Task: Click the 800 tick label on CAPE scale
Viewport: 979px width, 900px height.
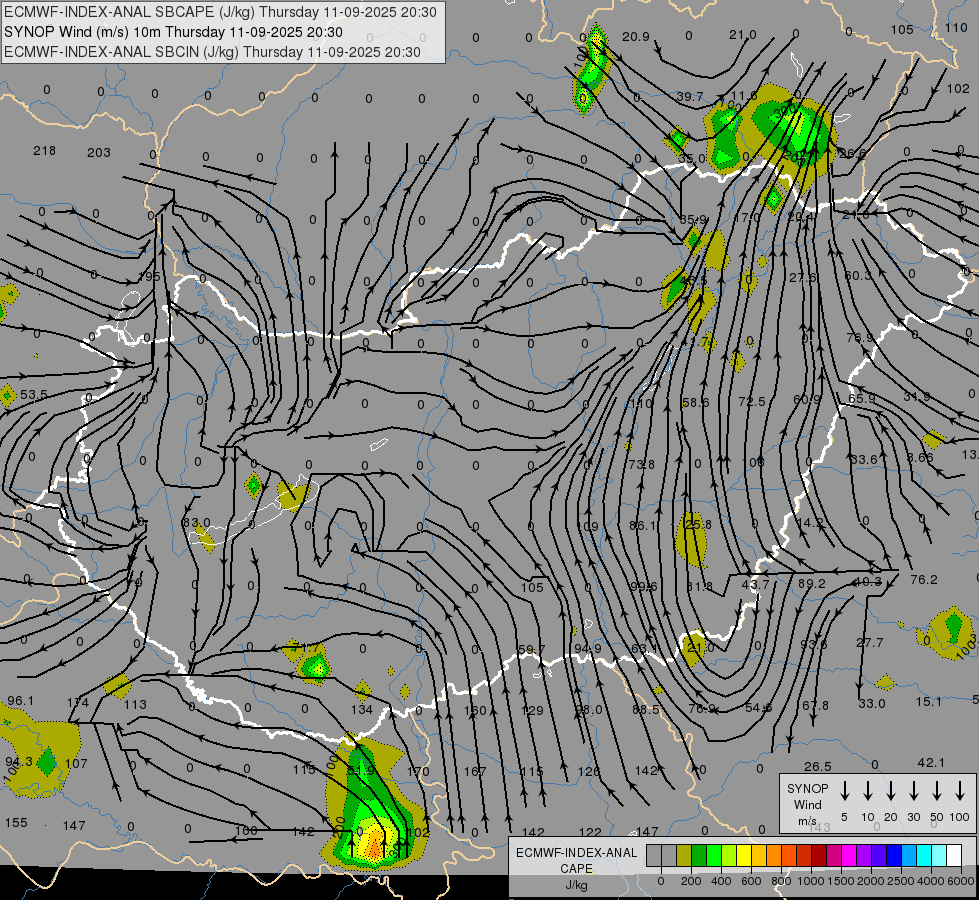Action: tap(781, 881)
